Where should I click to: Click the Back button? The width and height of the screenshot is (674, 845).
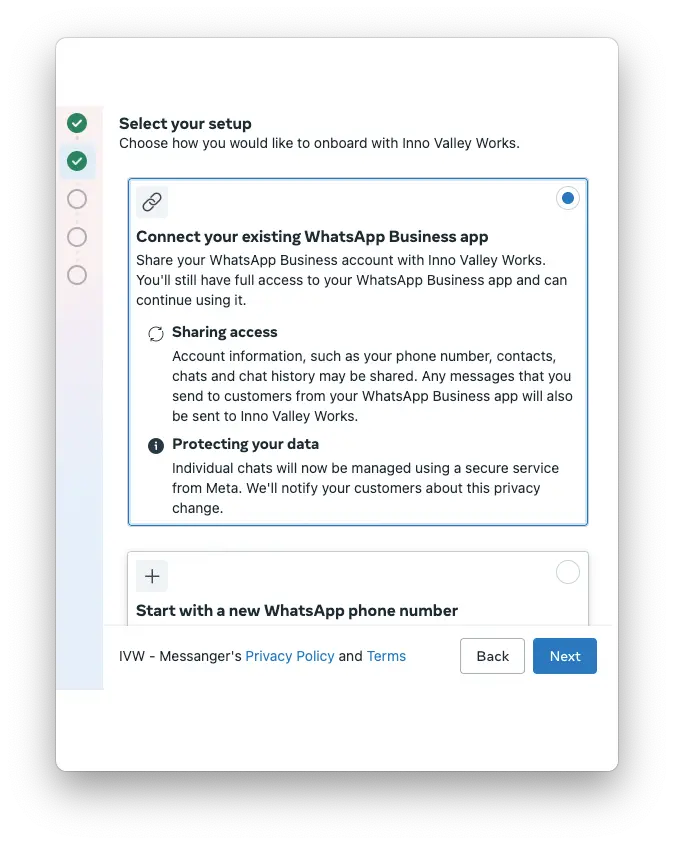pos(492,656)
